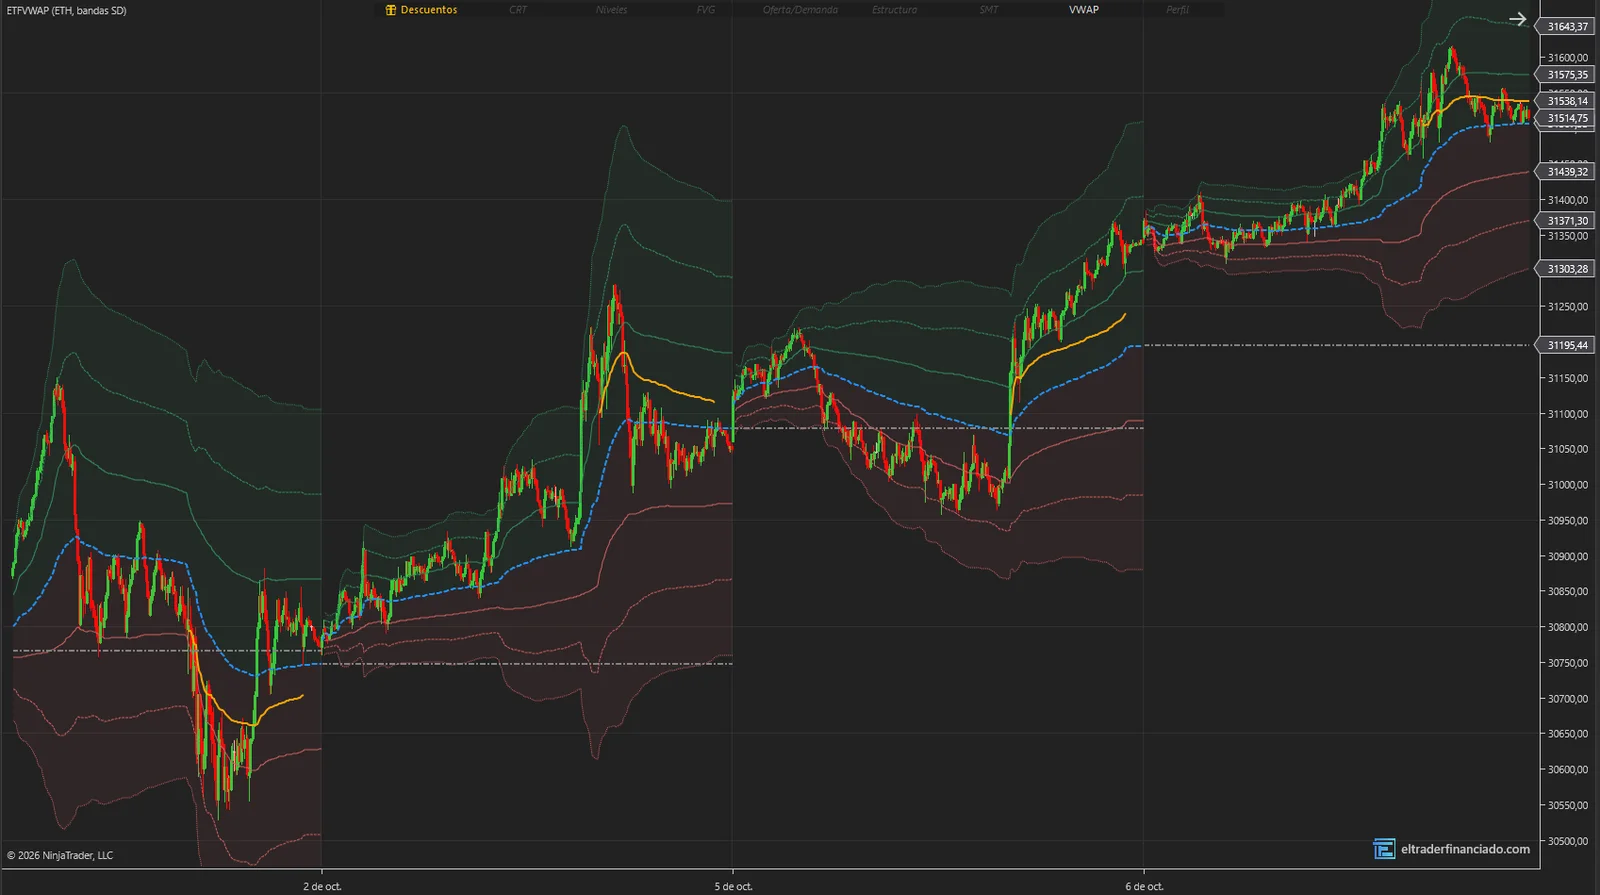Click the 30500,00 price axis label
This screenshot has width=1600, height=895.
coord(1567,841)
